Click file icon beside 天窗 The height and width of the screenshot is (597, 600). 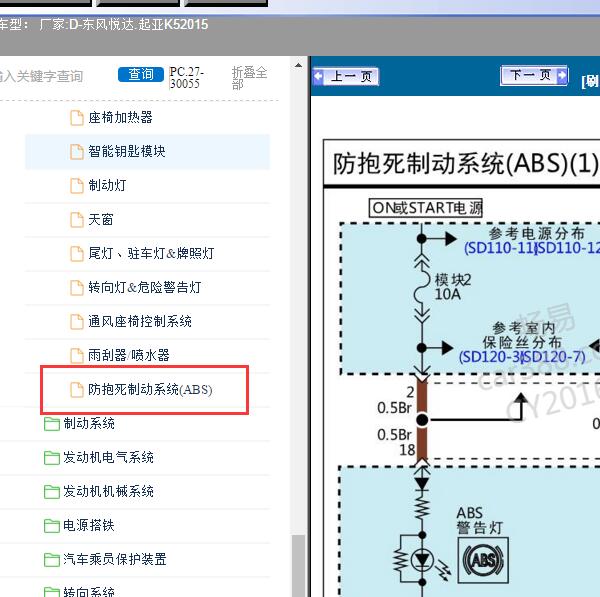[x=77, y=220]
